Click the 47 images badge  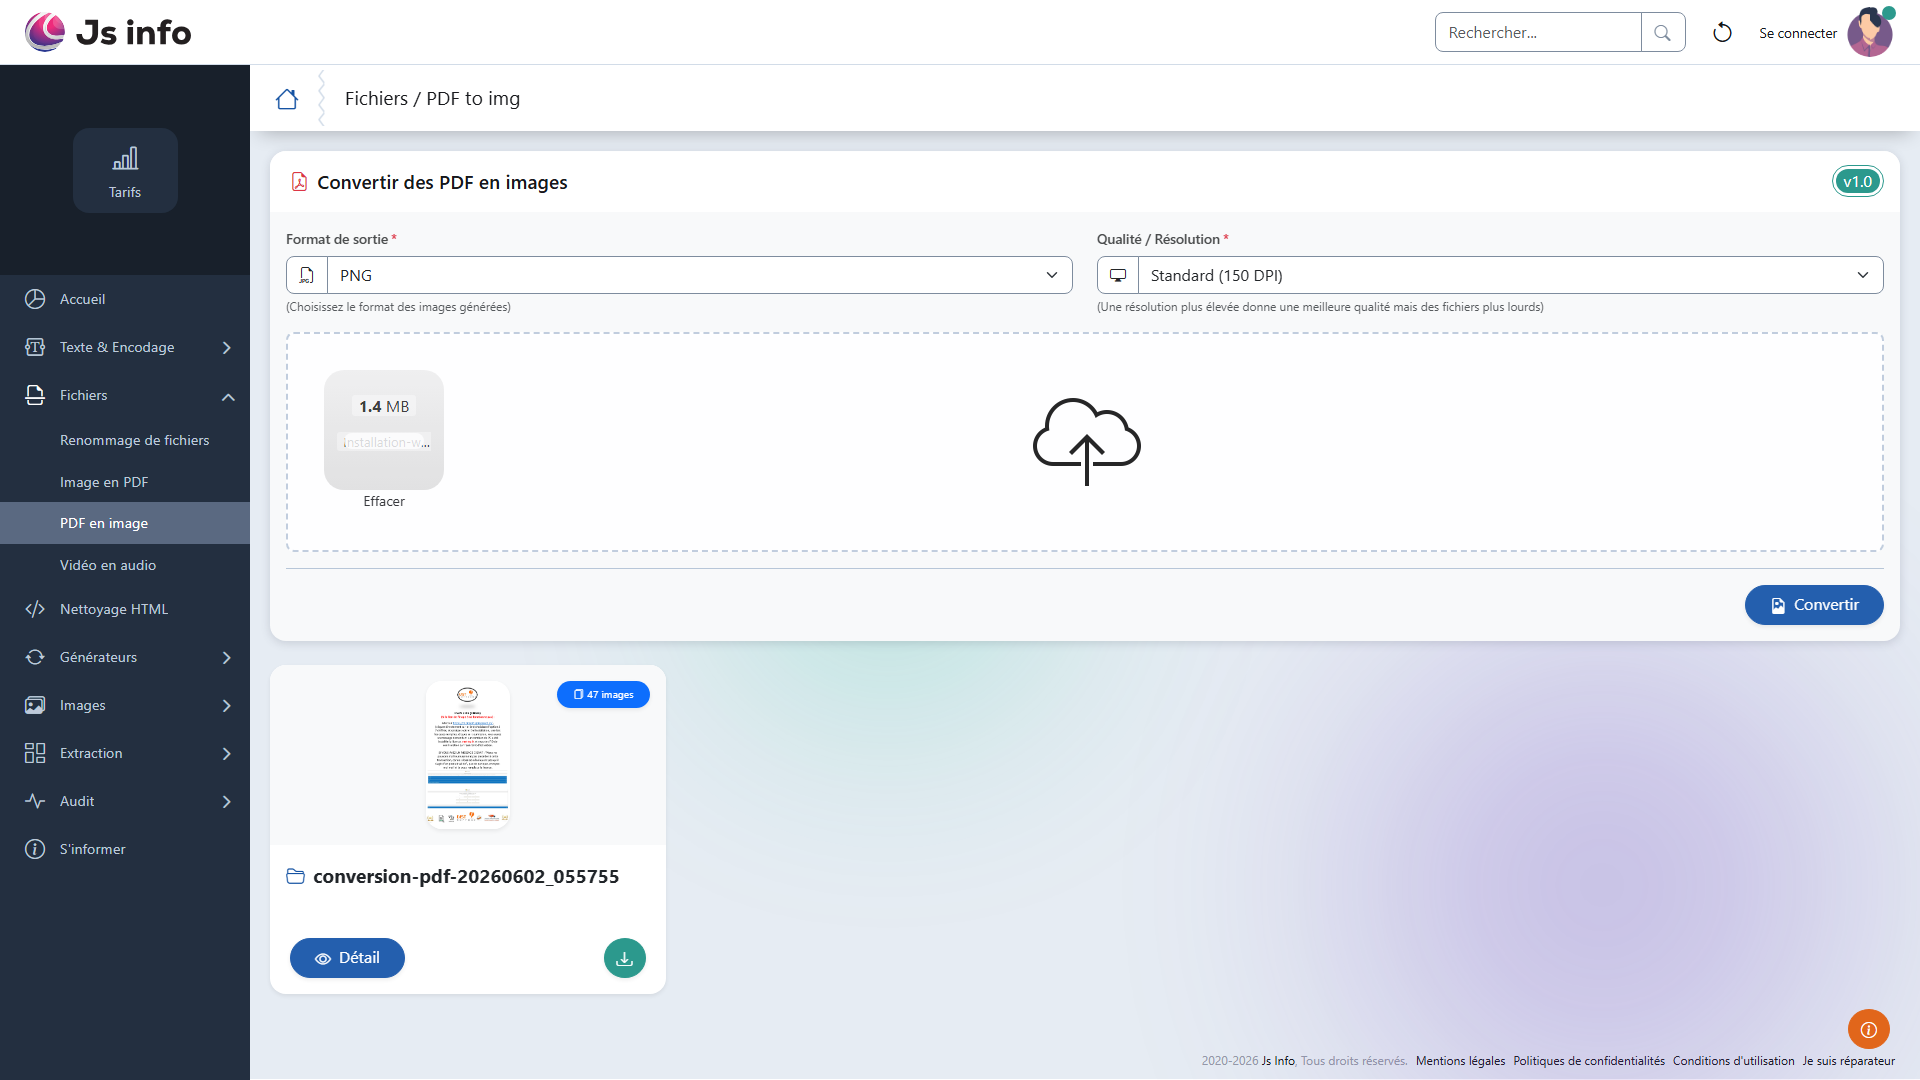coord(603,695)
